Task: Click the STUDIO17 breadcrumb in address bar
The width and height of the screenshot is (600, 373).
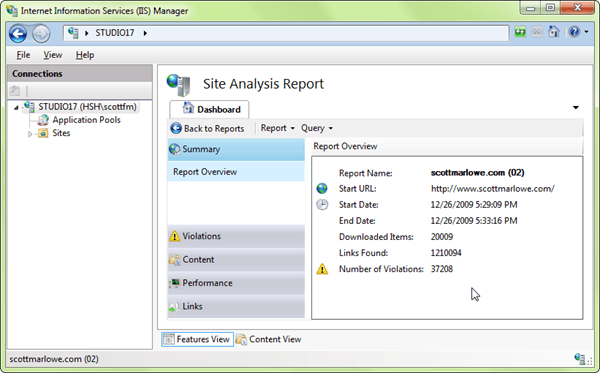Action: click(115, 33)
